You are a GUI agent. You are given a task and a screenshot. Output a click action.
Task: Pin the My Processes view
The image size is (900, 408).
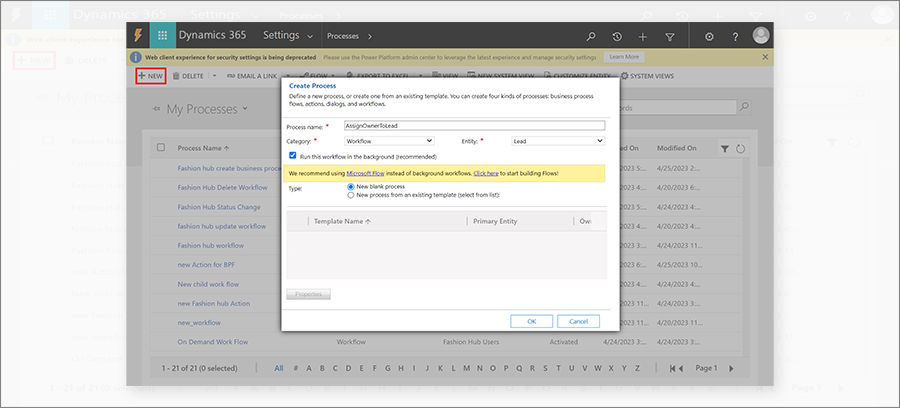pos(156,109)
